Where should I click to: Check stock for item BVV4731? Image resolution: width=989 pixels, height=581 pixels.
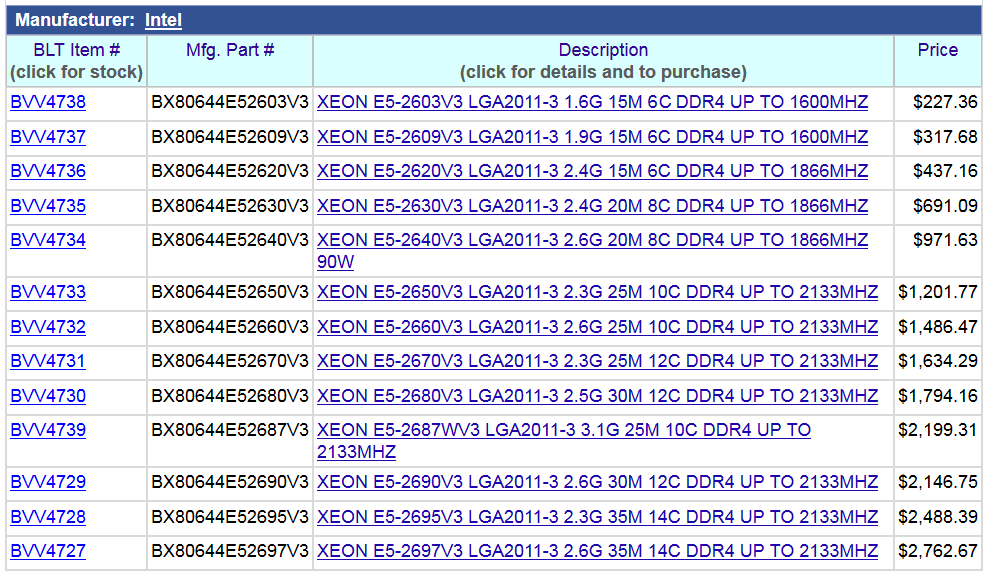tap(48, 361)
